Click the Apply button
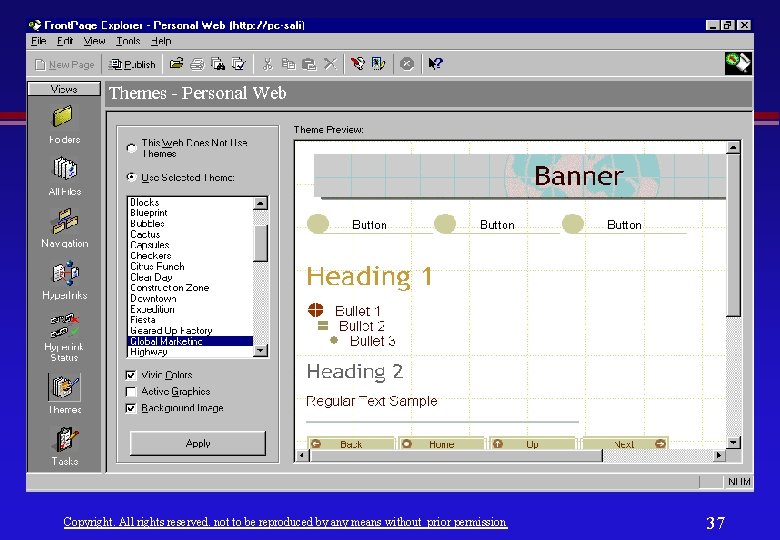Viewport: 780px width, 540px height. click(198, 443)
